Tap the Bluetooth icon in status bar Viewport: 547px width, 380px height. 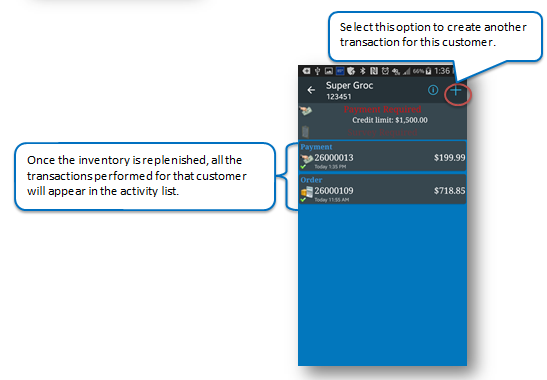click(363, 71)
